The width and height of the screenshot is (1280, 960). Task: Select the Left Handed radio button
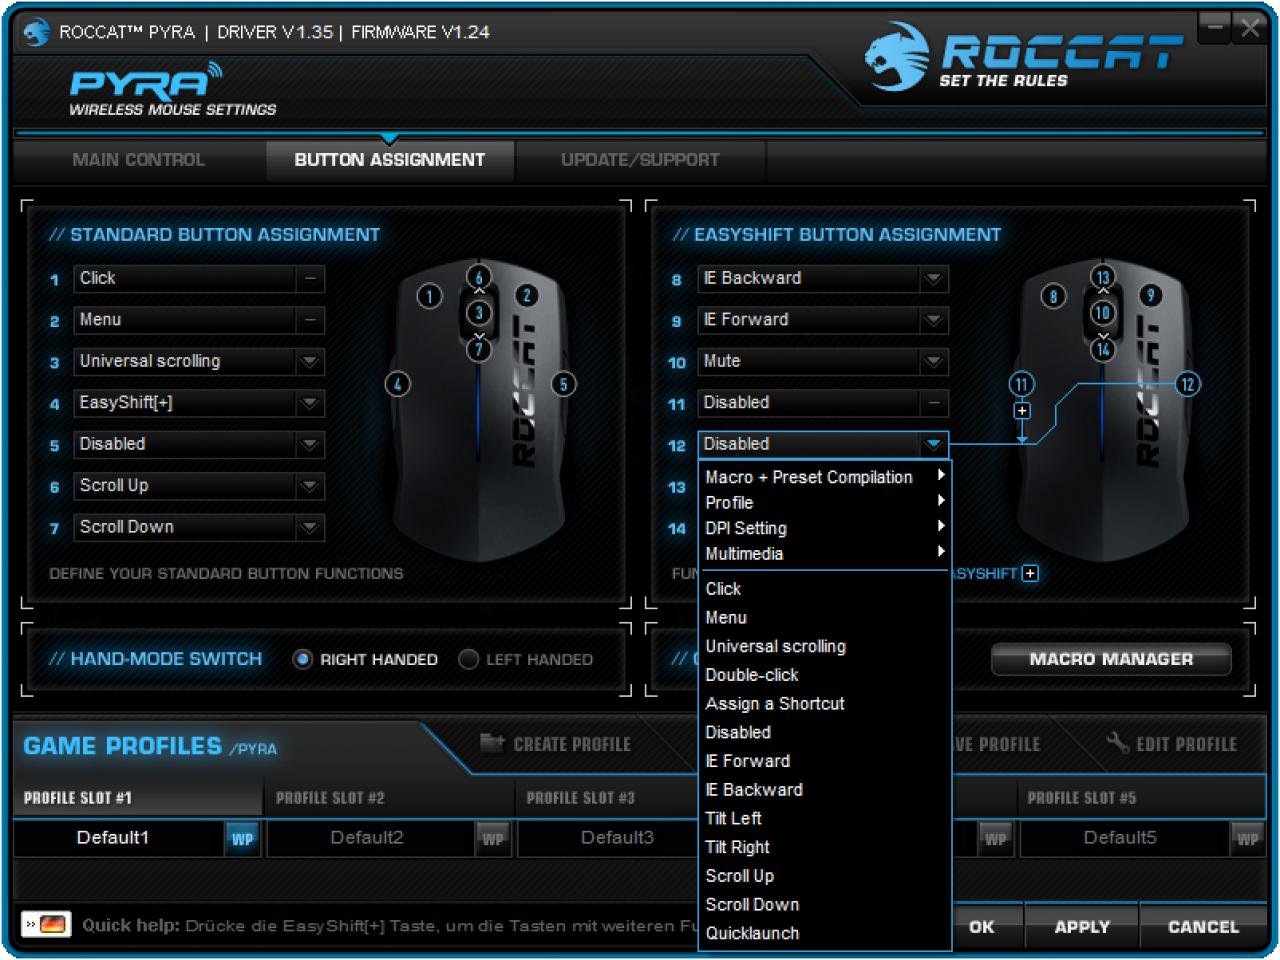click(468, 659)
